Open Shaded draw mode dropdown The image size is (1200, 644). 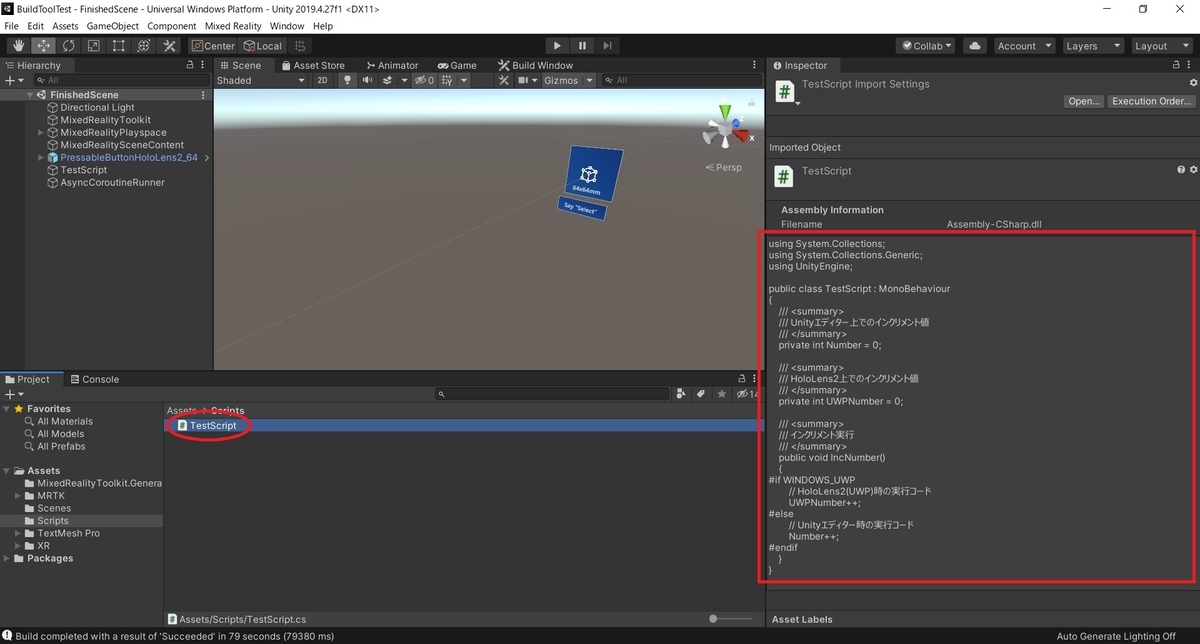[x=260, y=80]
